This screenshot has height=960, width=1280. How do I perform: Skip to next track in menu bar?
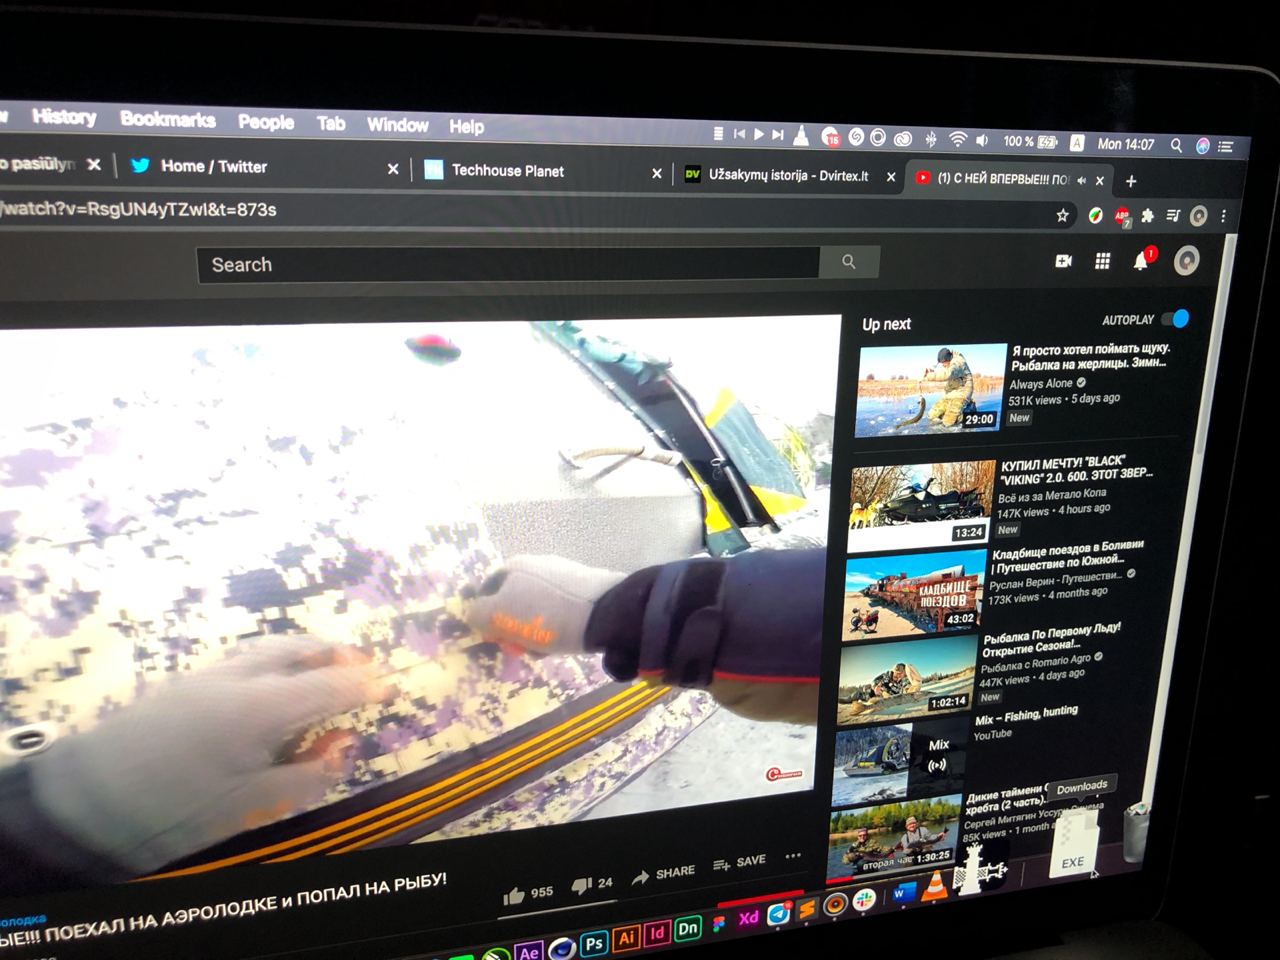click(777, 134)
